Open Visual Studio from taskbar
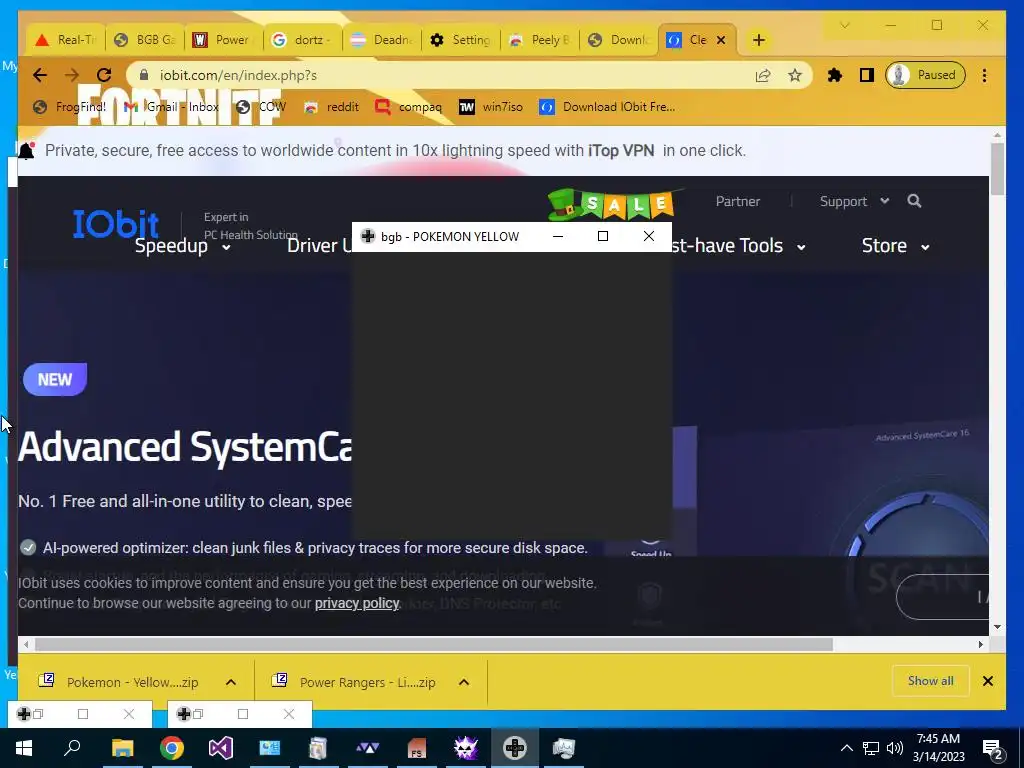1024x768 pixels. coord(221,748)
